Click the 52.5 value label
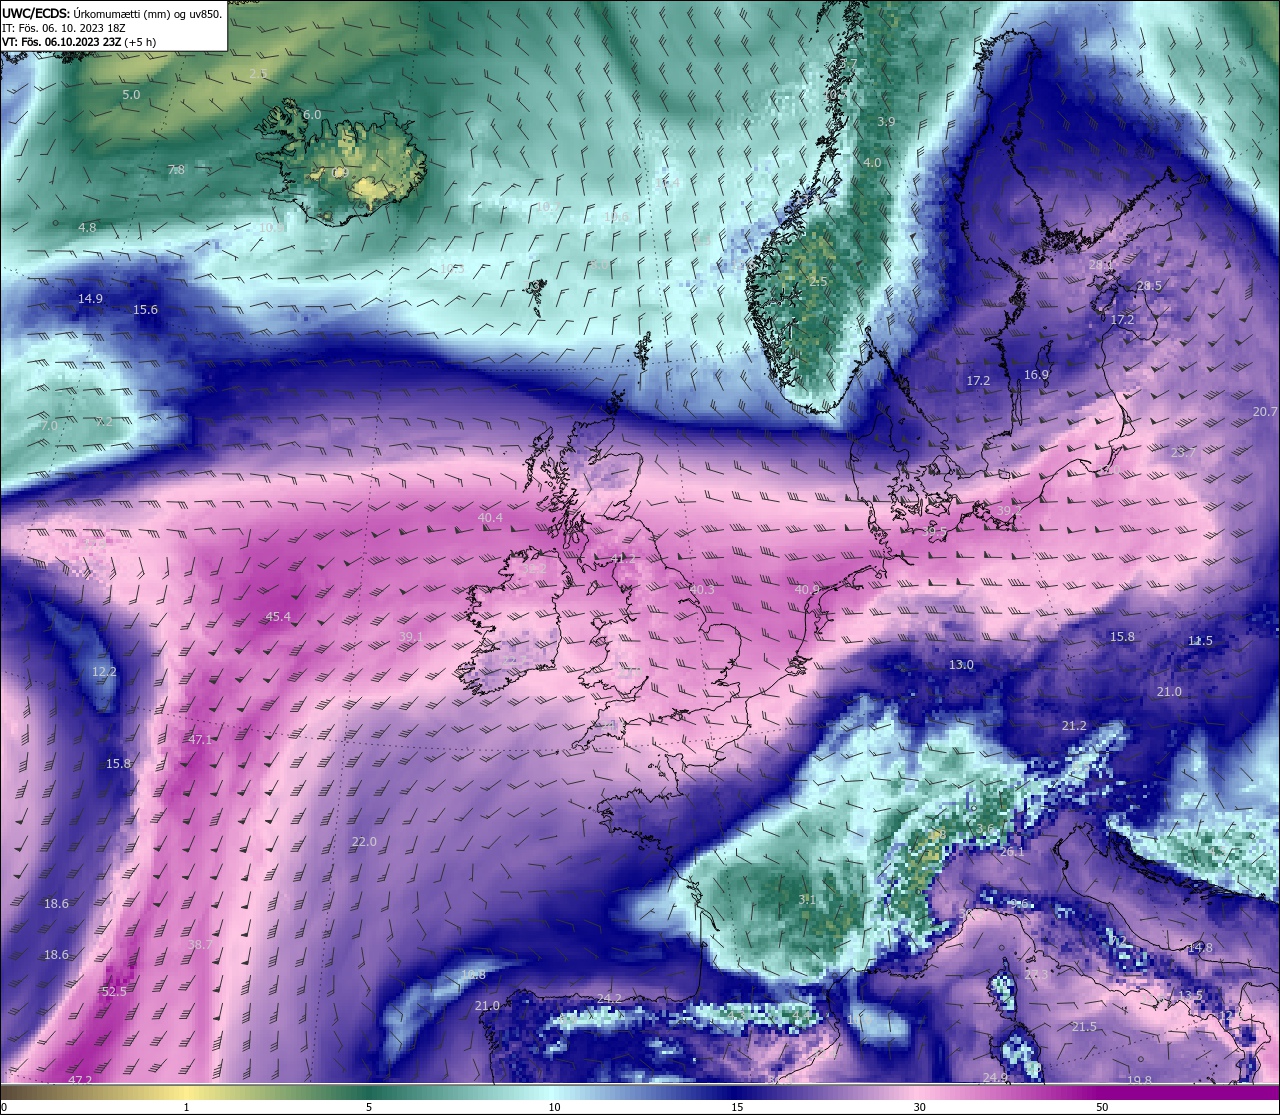Screen dimensions: 1280x1115 point(114,992)
